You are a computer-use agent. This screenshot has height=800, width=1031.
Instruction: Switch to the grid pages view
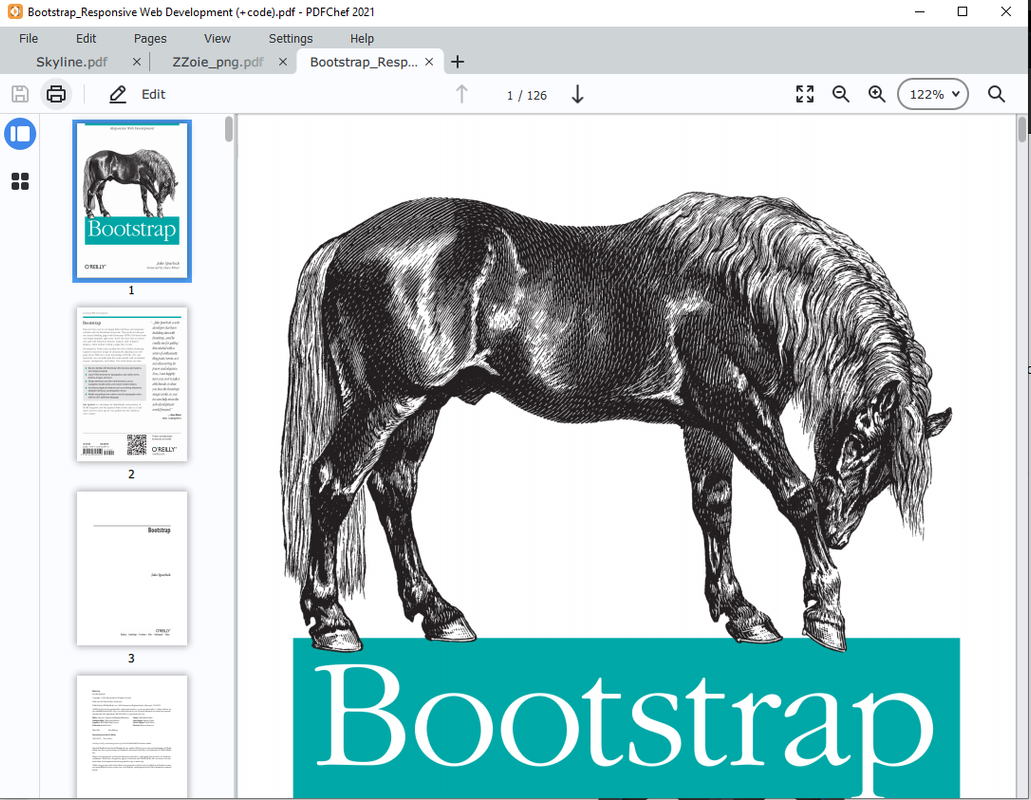pyautogui.click(x=20, y=181)
